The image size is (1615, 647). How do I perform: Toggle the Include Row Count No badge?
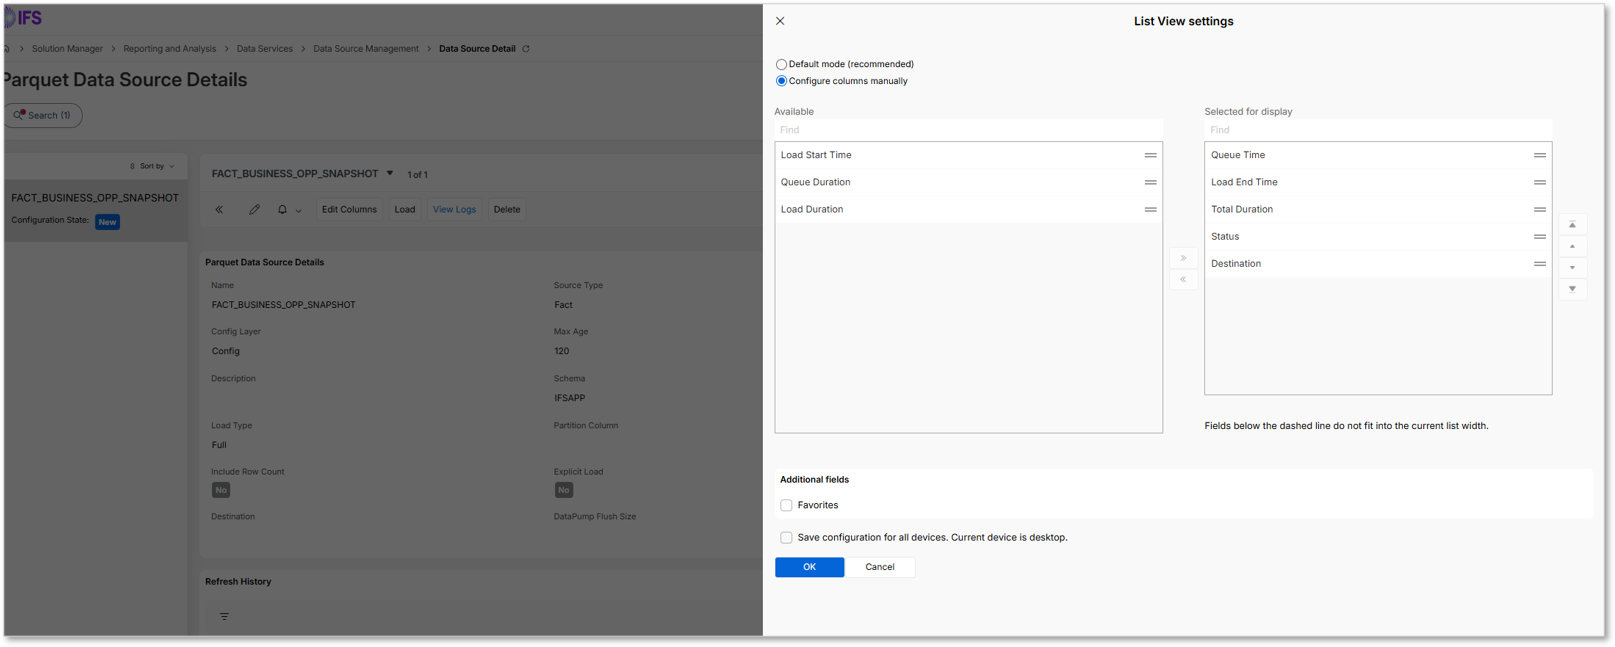pos(221,490)
